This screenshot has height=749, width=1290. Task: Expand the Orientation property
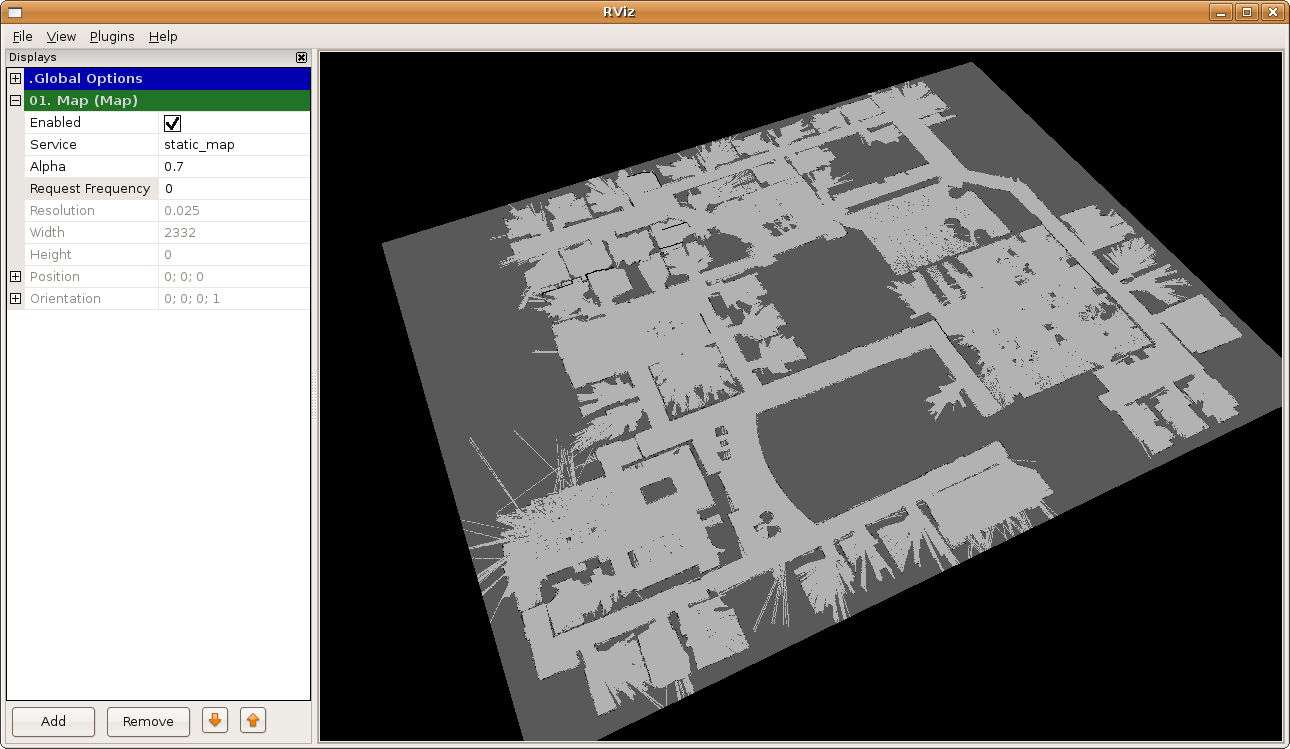15,299
